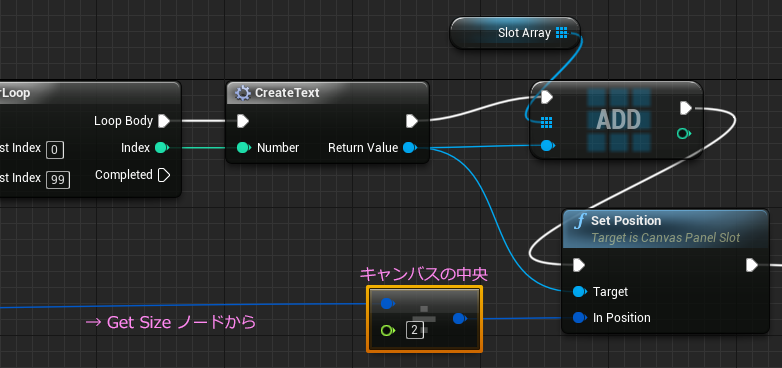Click the ADD node item input pin
Screen dimensions: 782x368
548,146
